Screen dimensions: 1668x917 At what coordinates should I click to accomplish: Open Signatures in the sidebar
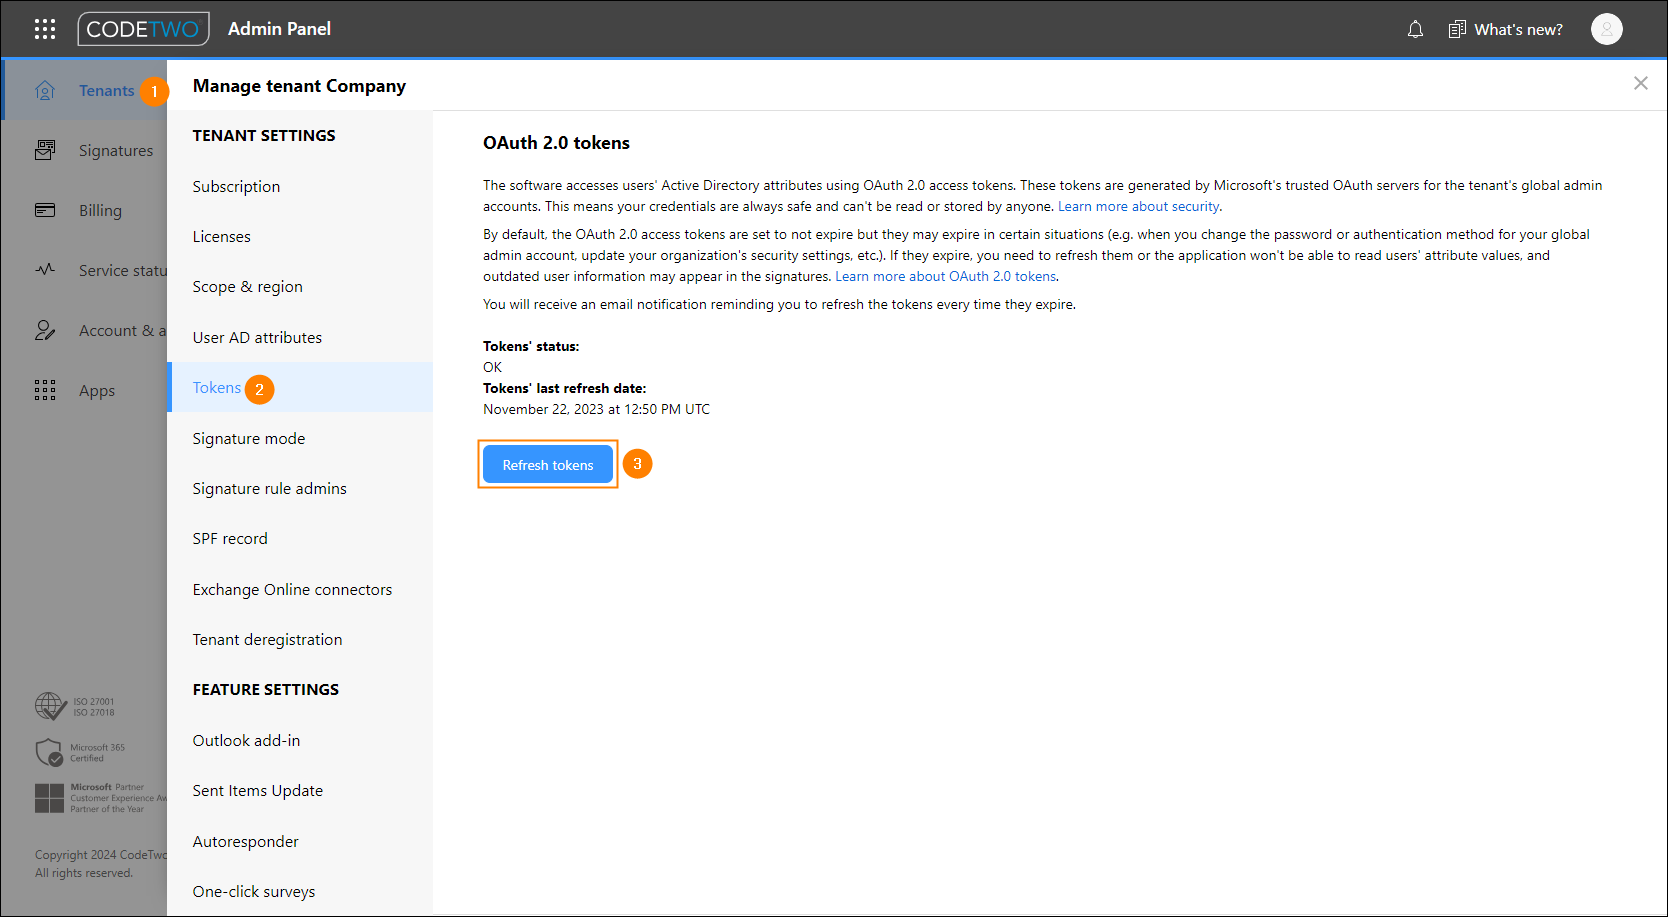84,150
